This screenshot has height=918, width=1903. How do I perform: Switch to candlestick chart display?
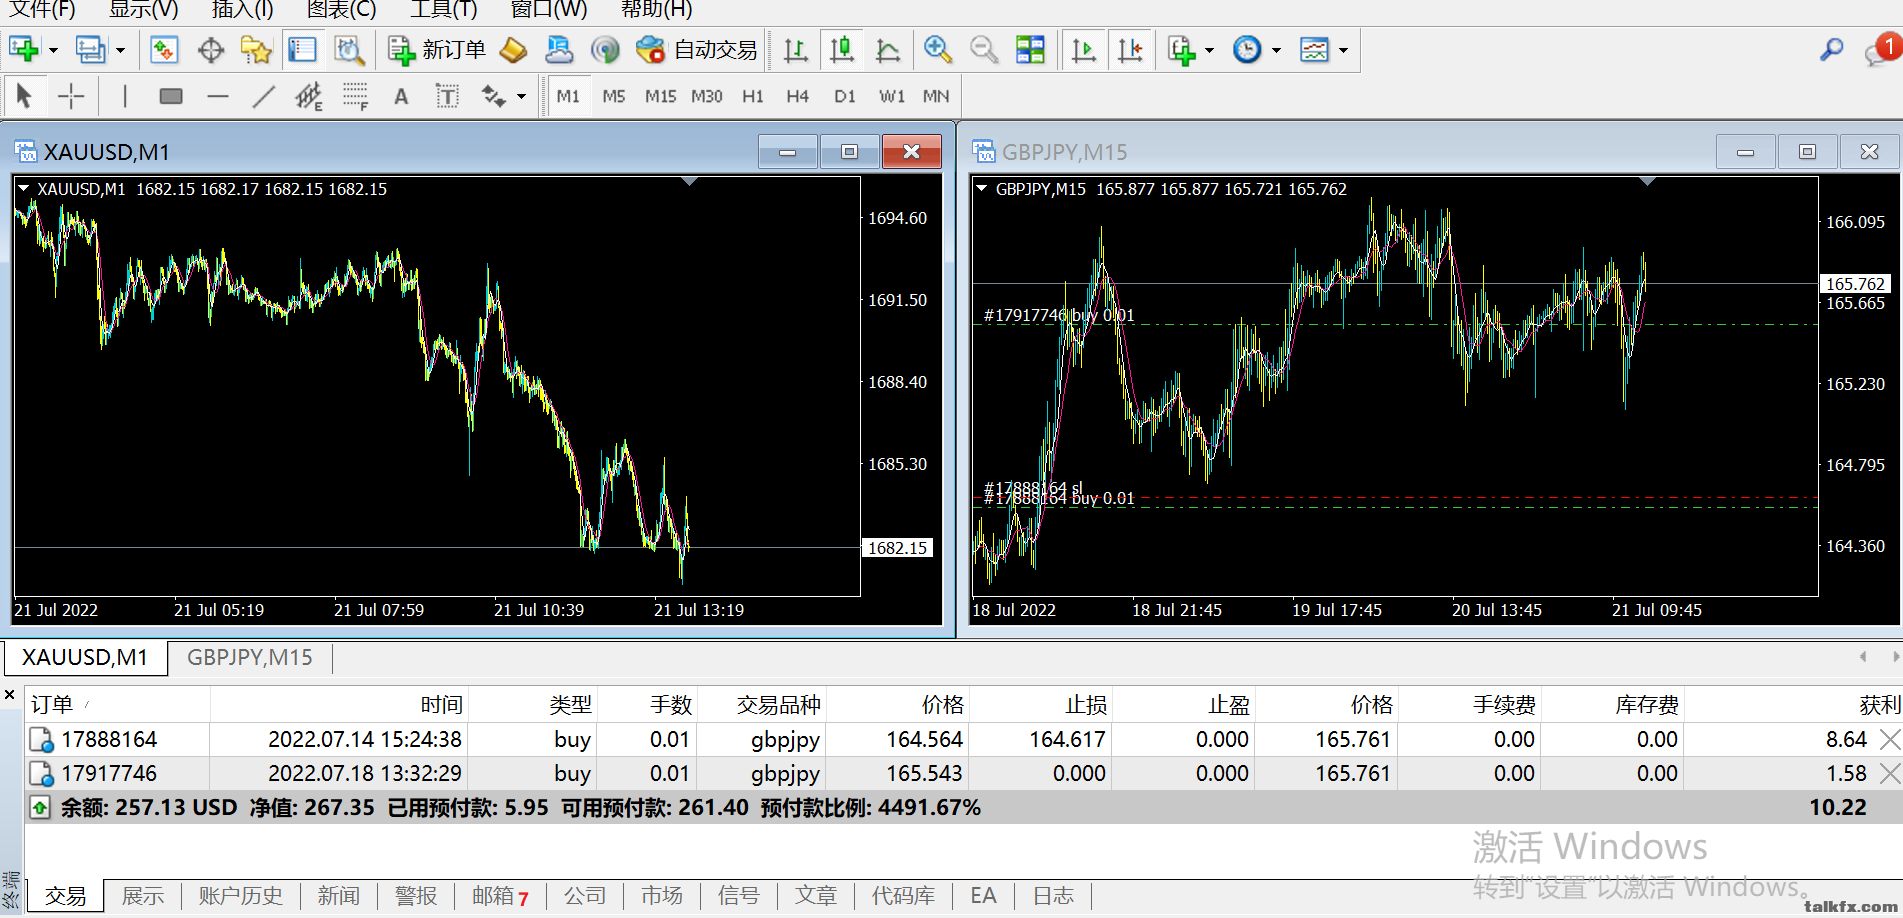[842, 49]
